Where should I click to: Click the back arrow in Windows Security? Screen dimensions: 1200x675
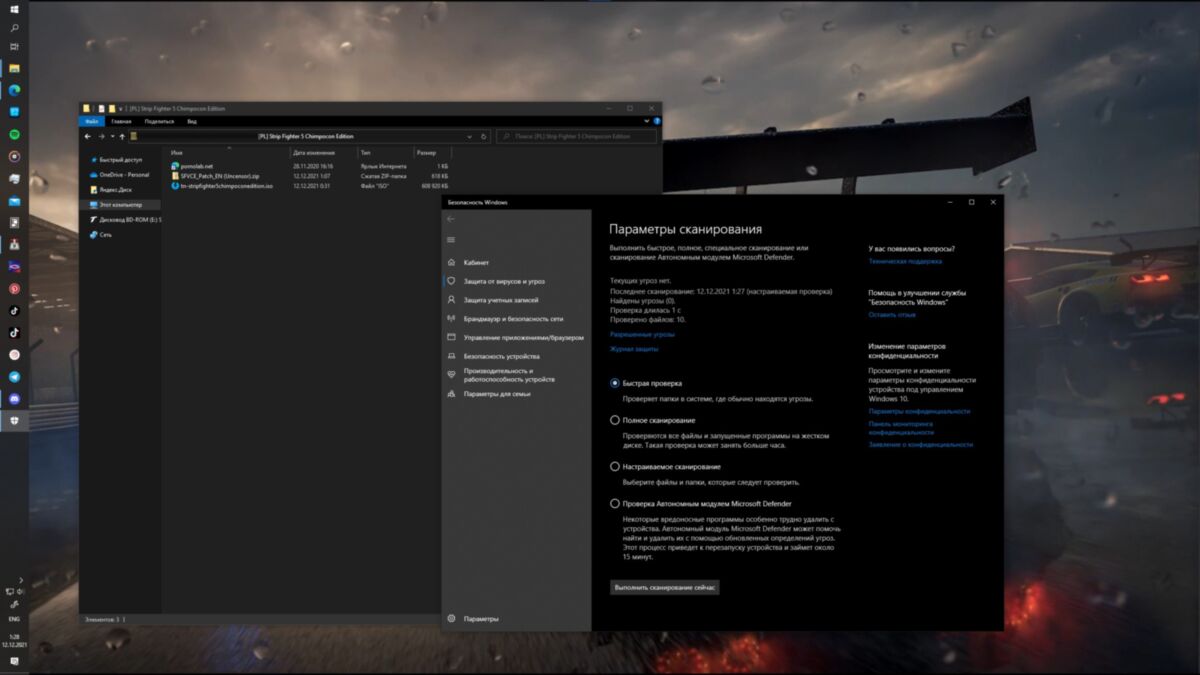coord(451,218)
